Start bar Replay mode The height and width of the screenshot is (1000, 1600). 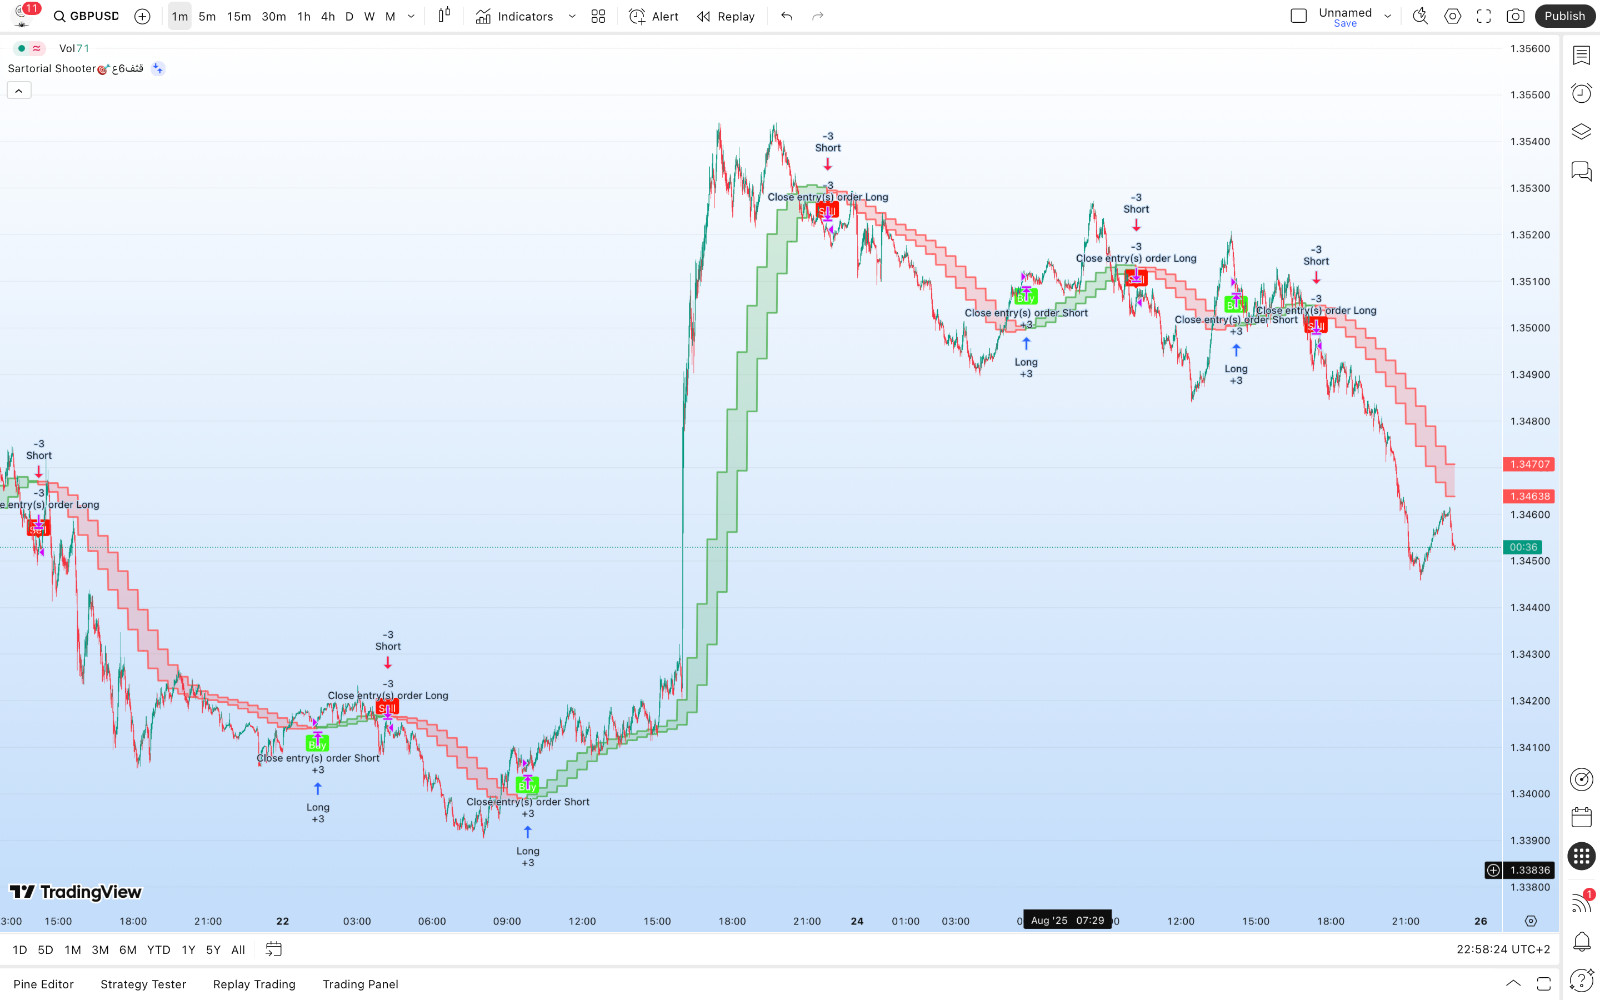coord(726,16)
